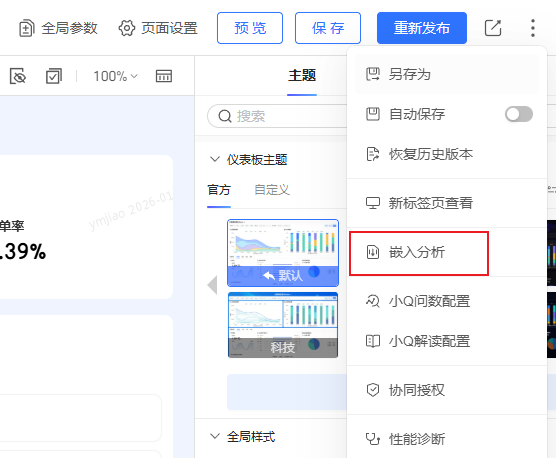Click the left triangle arrow beside themes
The width and height of the screenshot is (556, 458).
click(x=212, y=284)
